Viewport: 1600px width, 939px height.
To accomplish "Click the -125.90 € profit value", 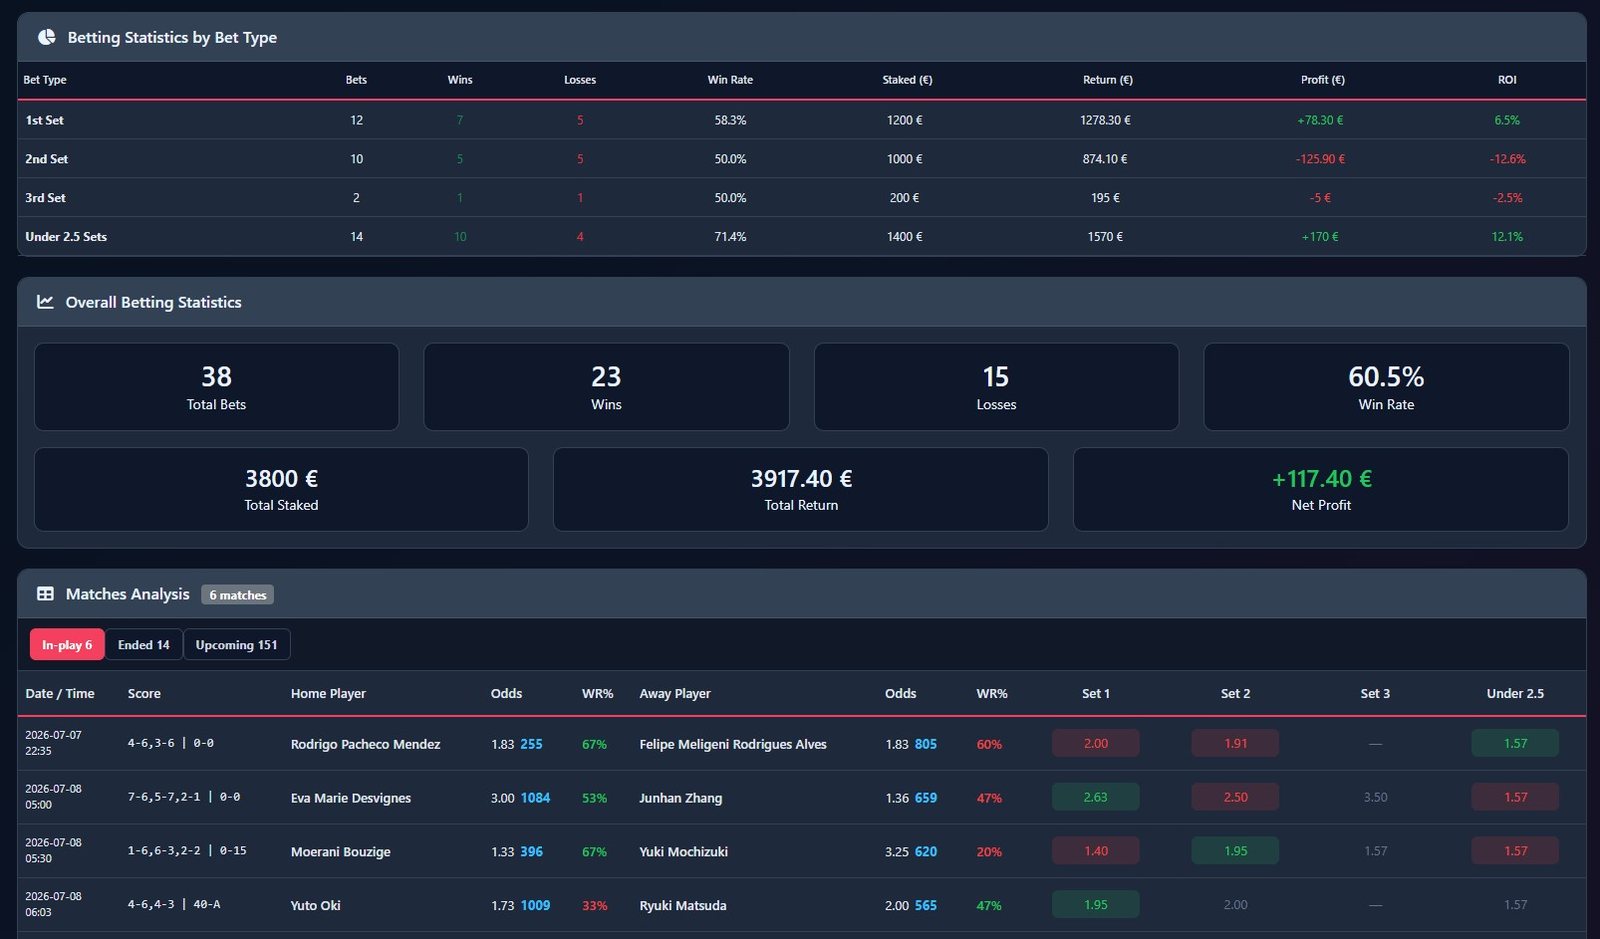I will point(1320,159).
